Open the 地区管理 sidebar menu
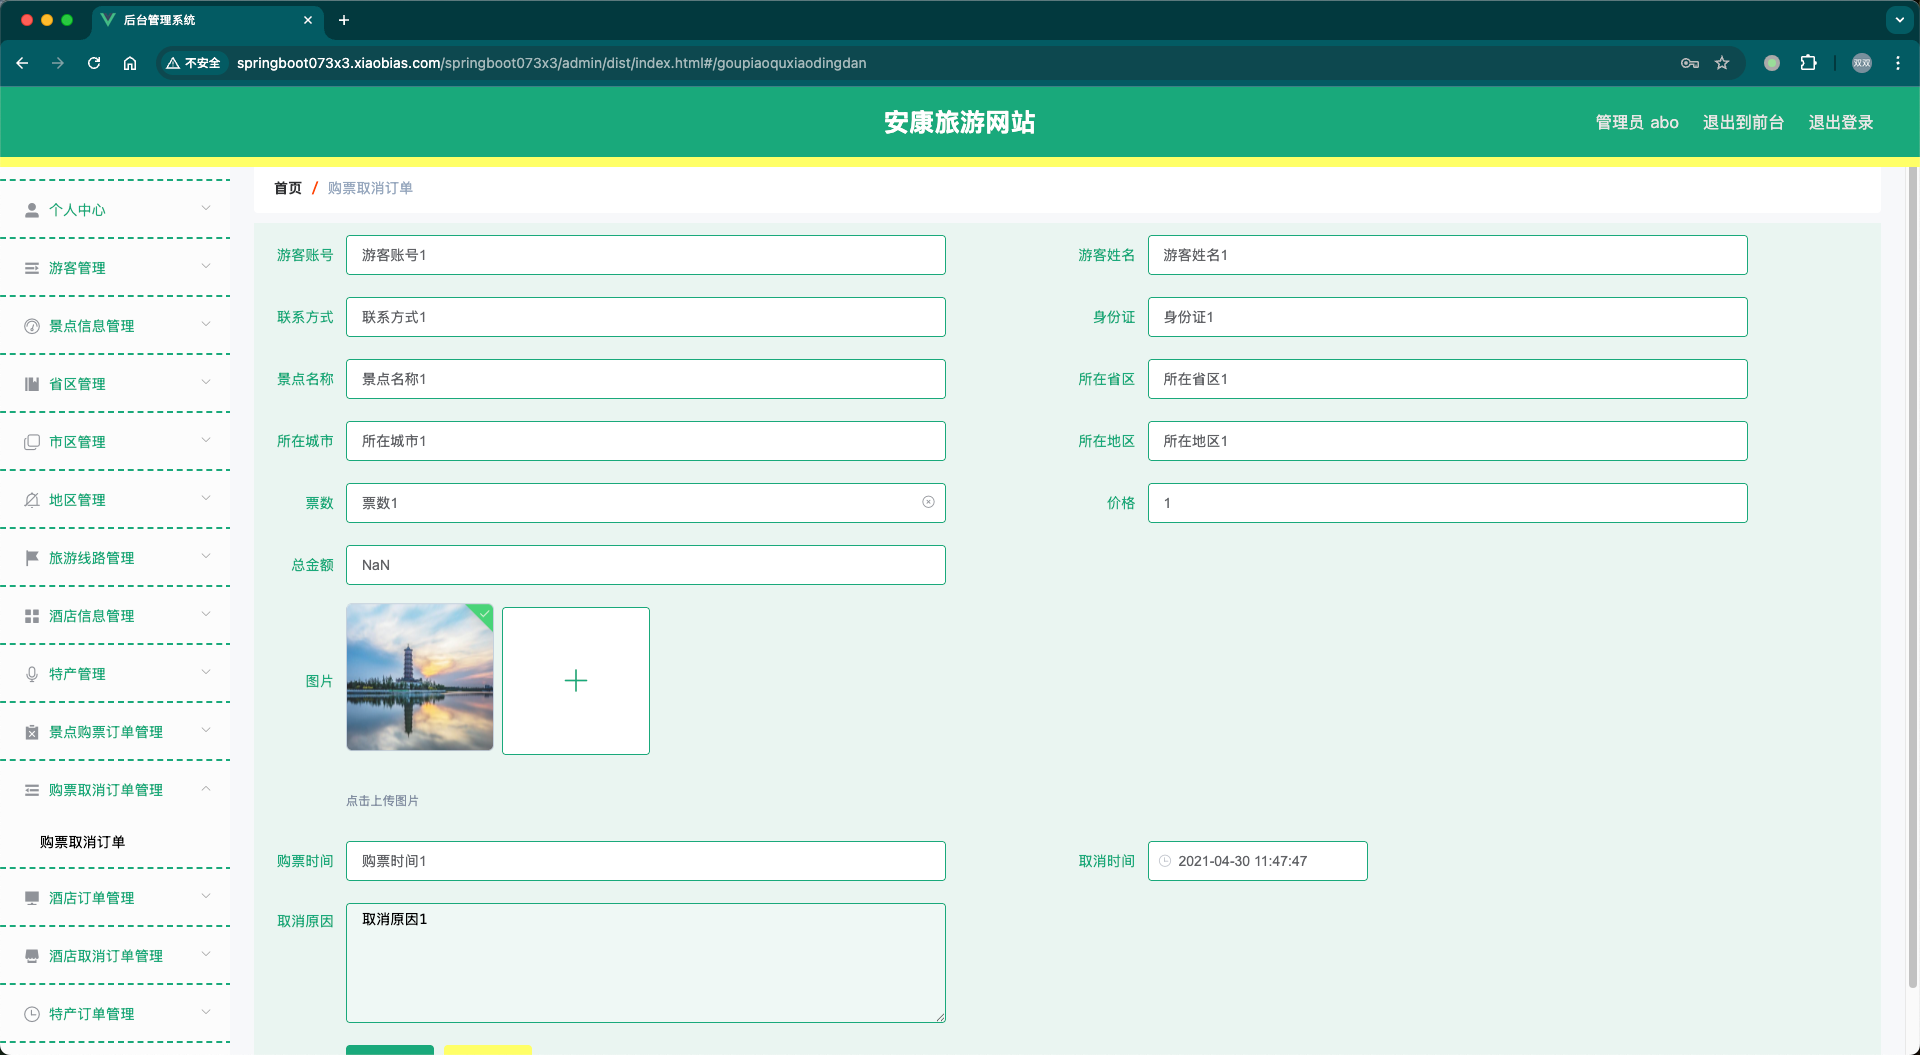The height and width of the screenshot is (1055, 1920). point(115,500)
